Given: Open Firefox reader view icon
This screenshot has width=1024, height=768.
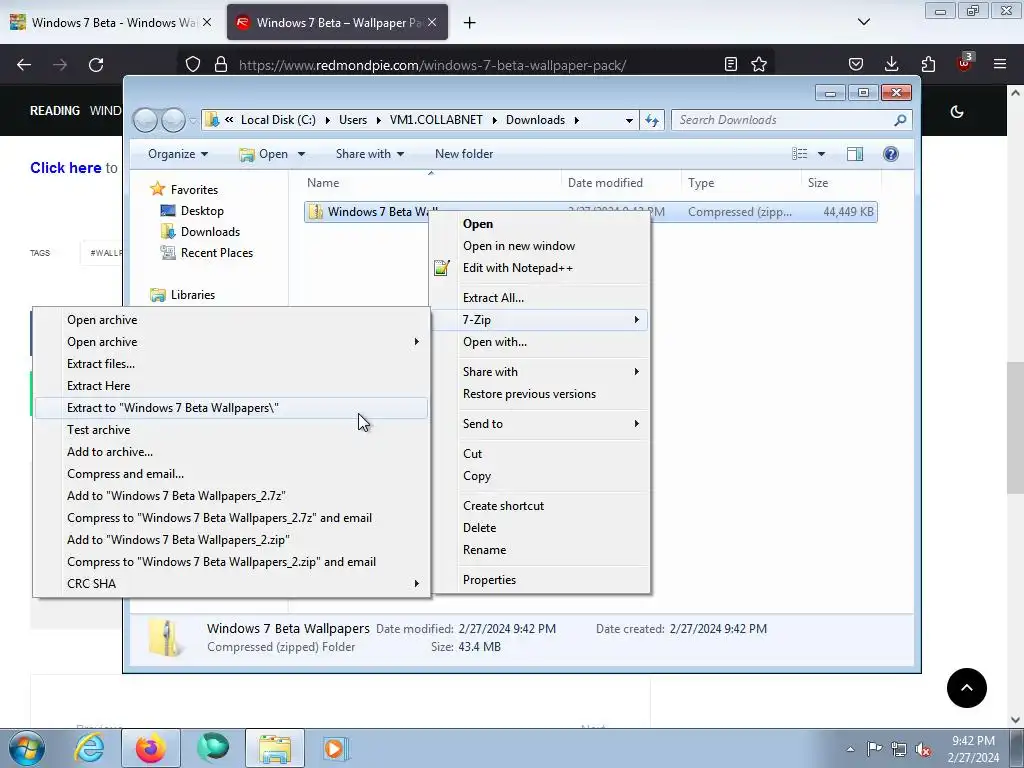Looking at the screenshot, I should pos(731,64).
